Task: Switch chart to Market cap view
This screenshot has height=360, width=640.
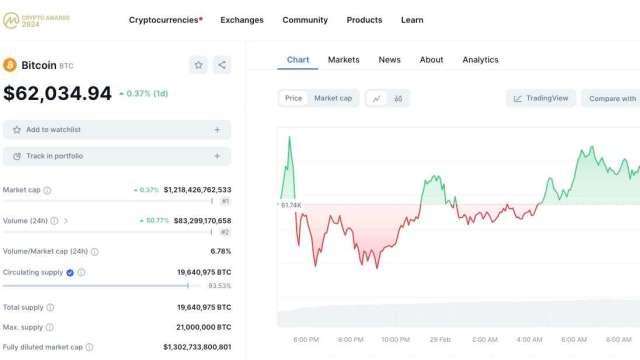Action: click(333, 98)
